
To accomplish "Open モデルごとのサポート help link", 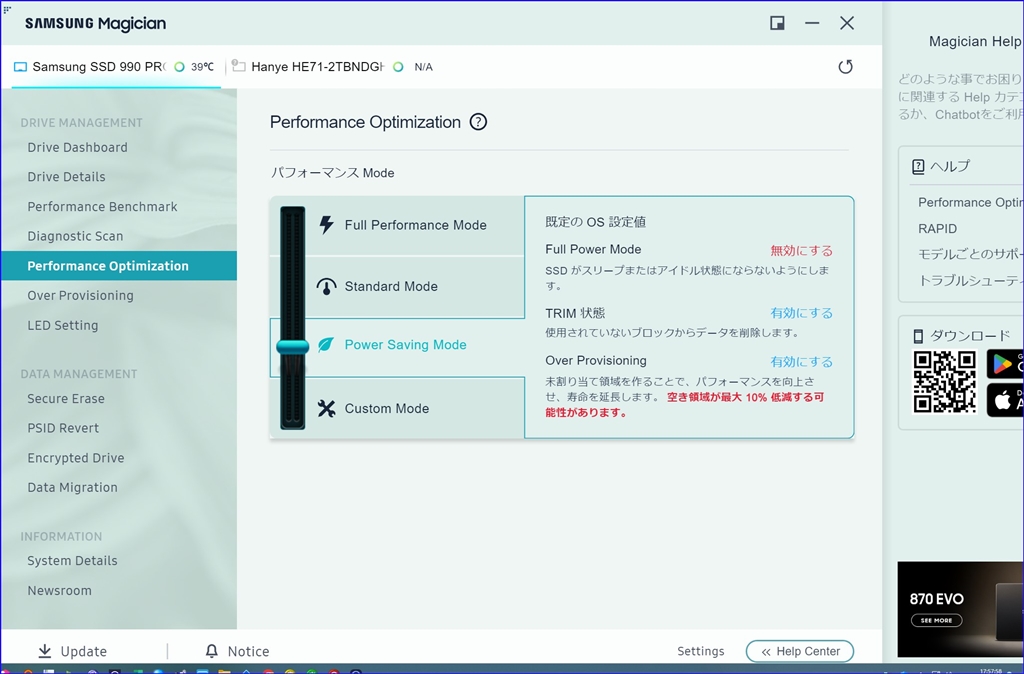I will (x=970, y=254).
